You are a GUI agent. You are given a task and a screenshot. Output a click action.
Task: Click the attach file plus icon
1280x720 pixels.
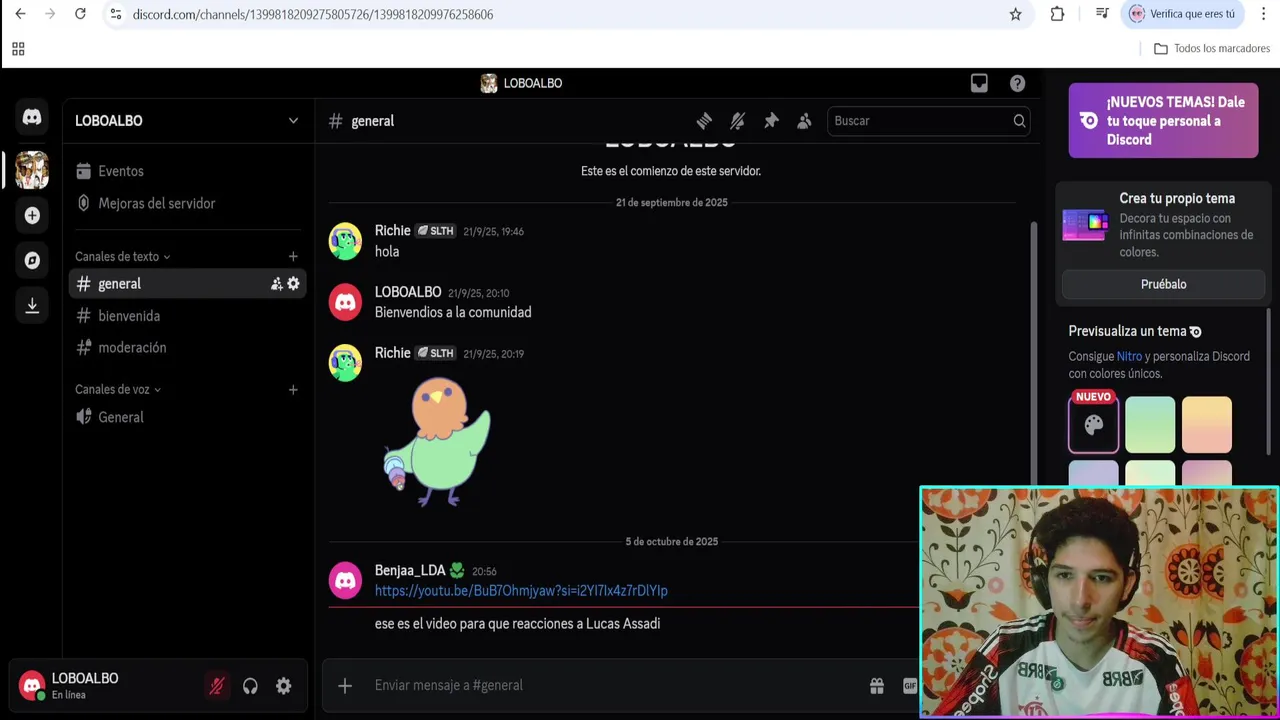coord(345,685)
